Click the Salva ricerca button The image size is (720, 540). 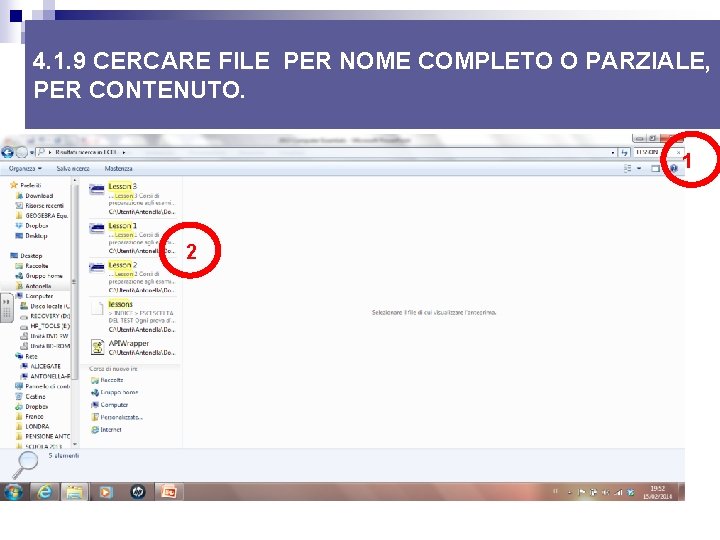(x=73, y=169)
